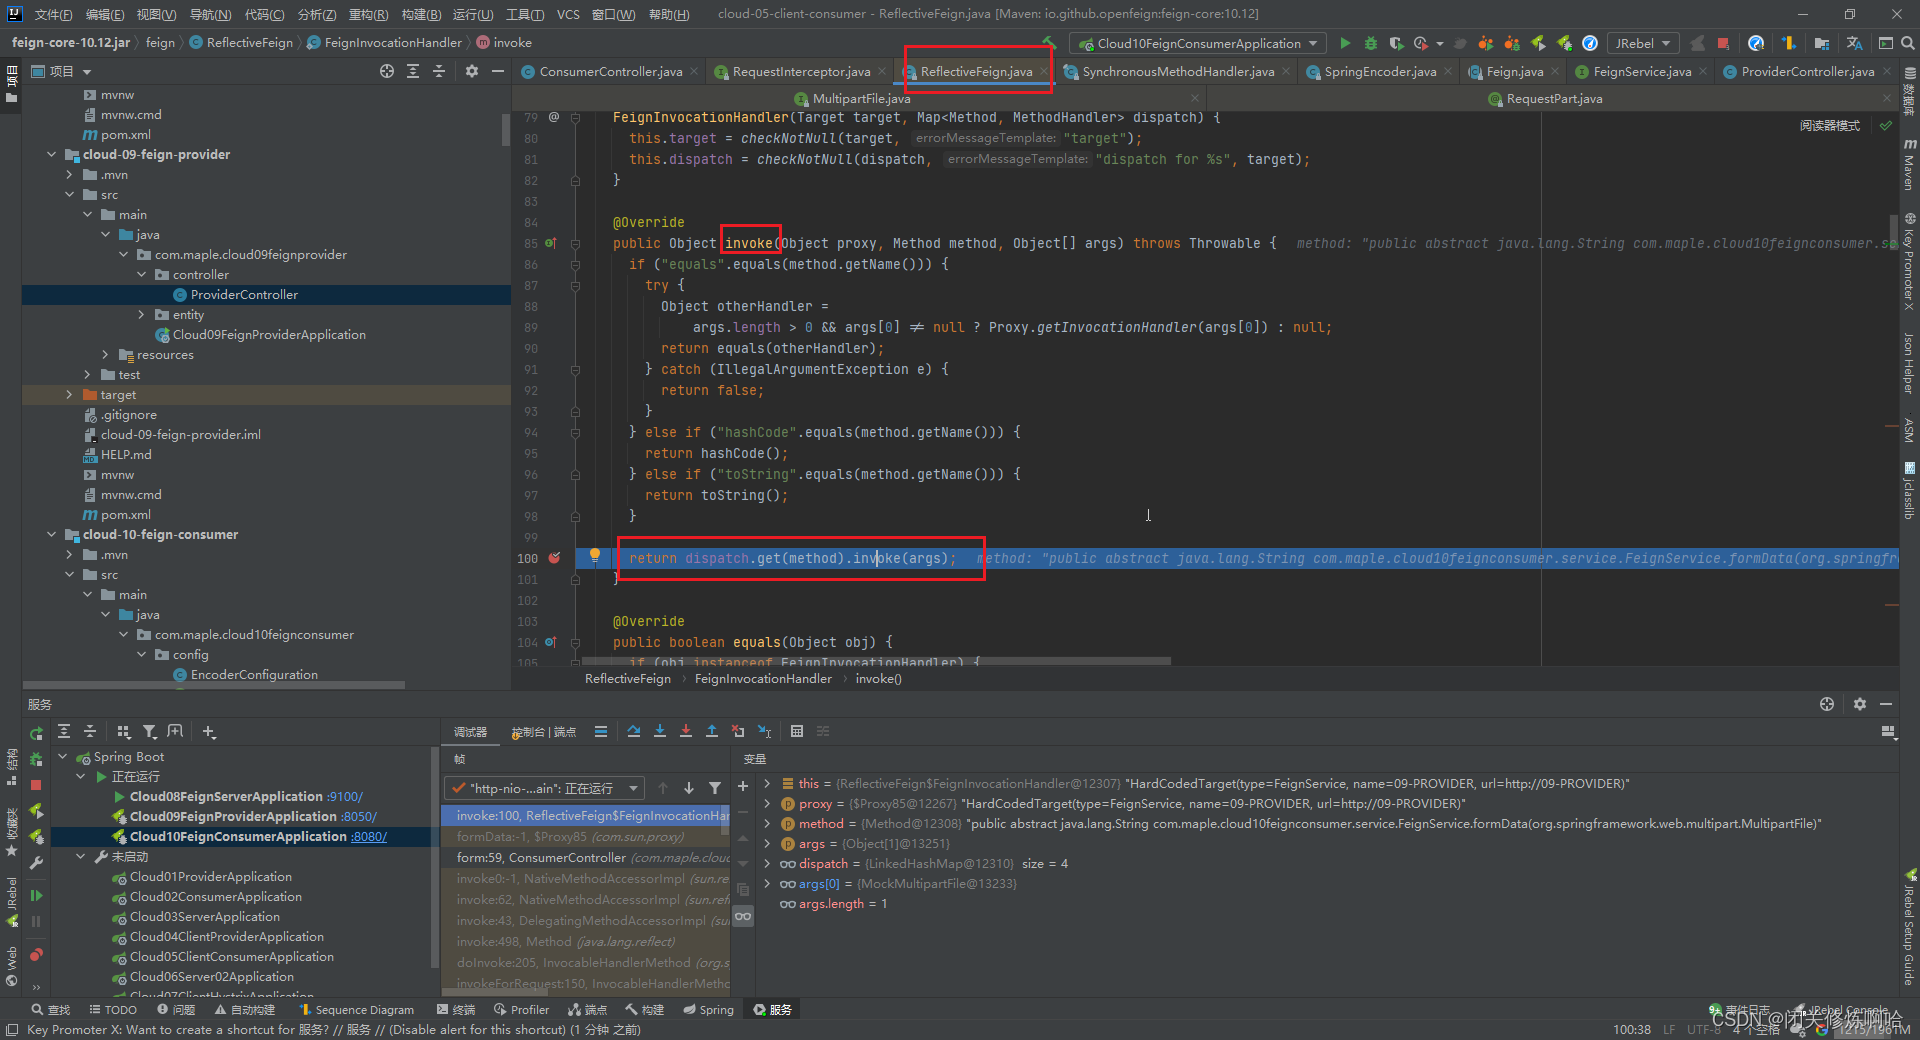The image size is (1920, 1040).
Task: Run with coverage icon in main toolbar
Action: click(x=1396, y=43)
